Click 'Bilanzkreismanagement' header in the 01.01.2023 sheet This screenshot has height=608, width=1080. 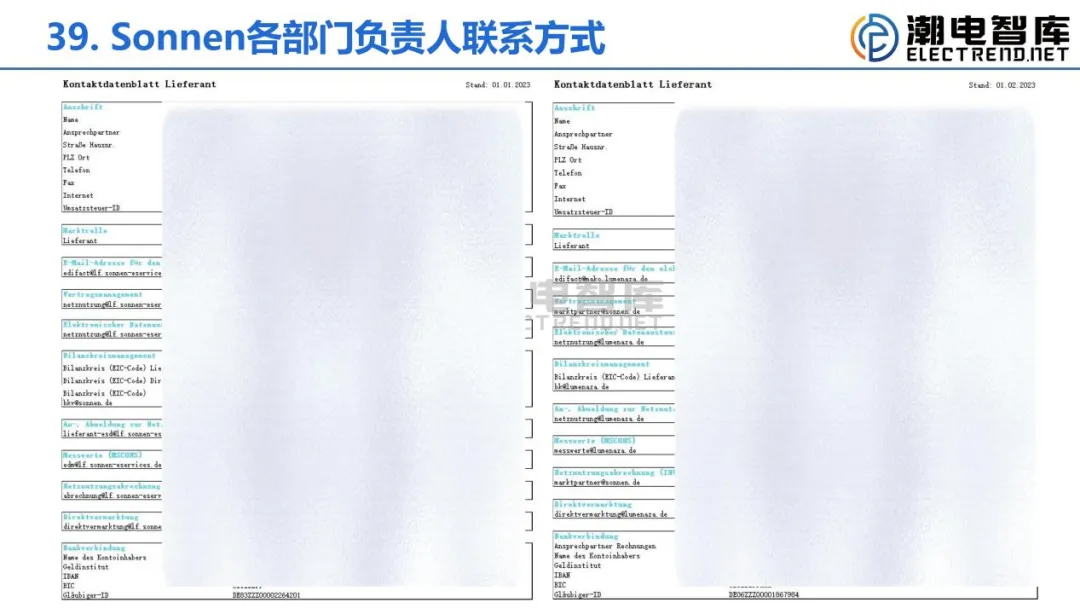[x=109, y=356]
